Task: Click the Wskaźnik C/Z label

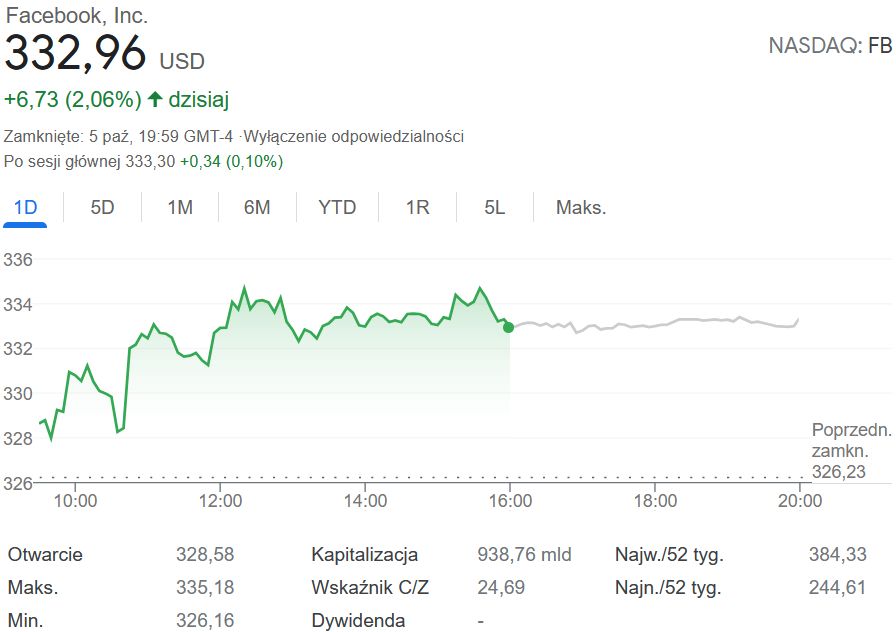Action: coord(370,587)
